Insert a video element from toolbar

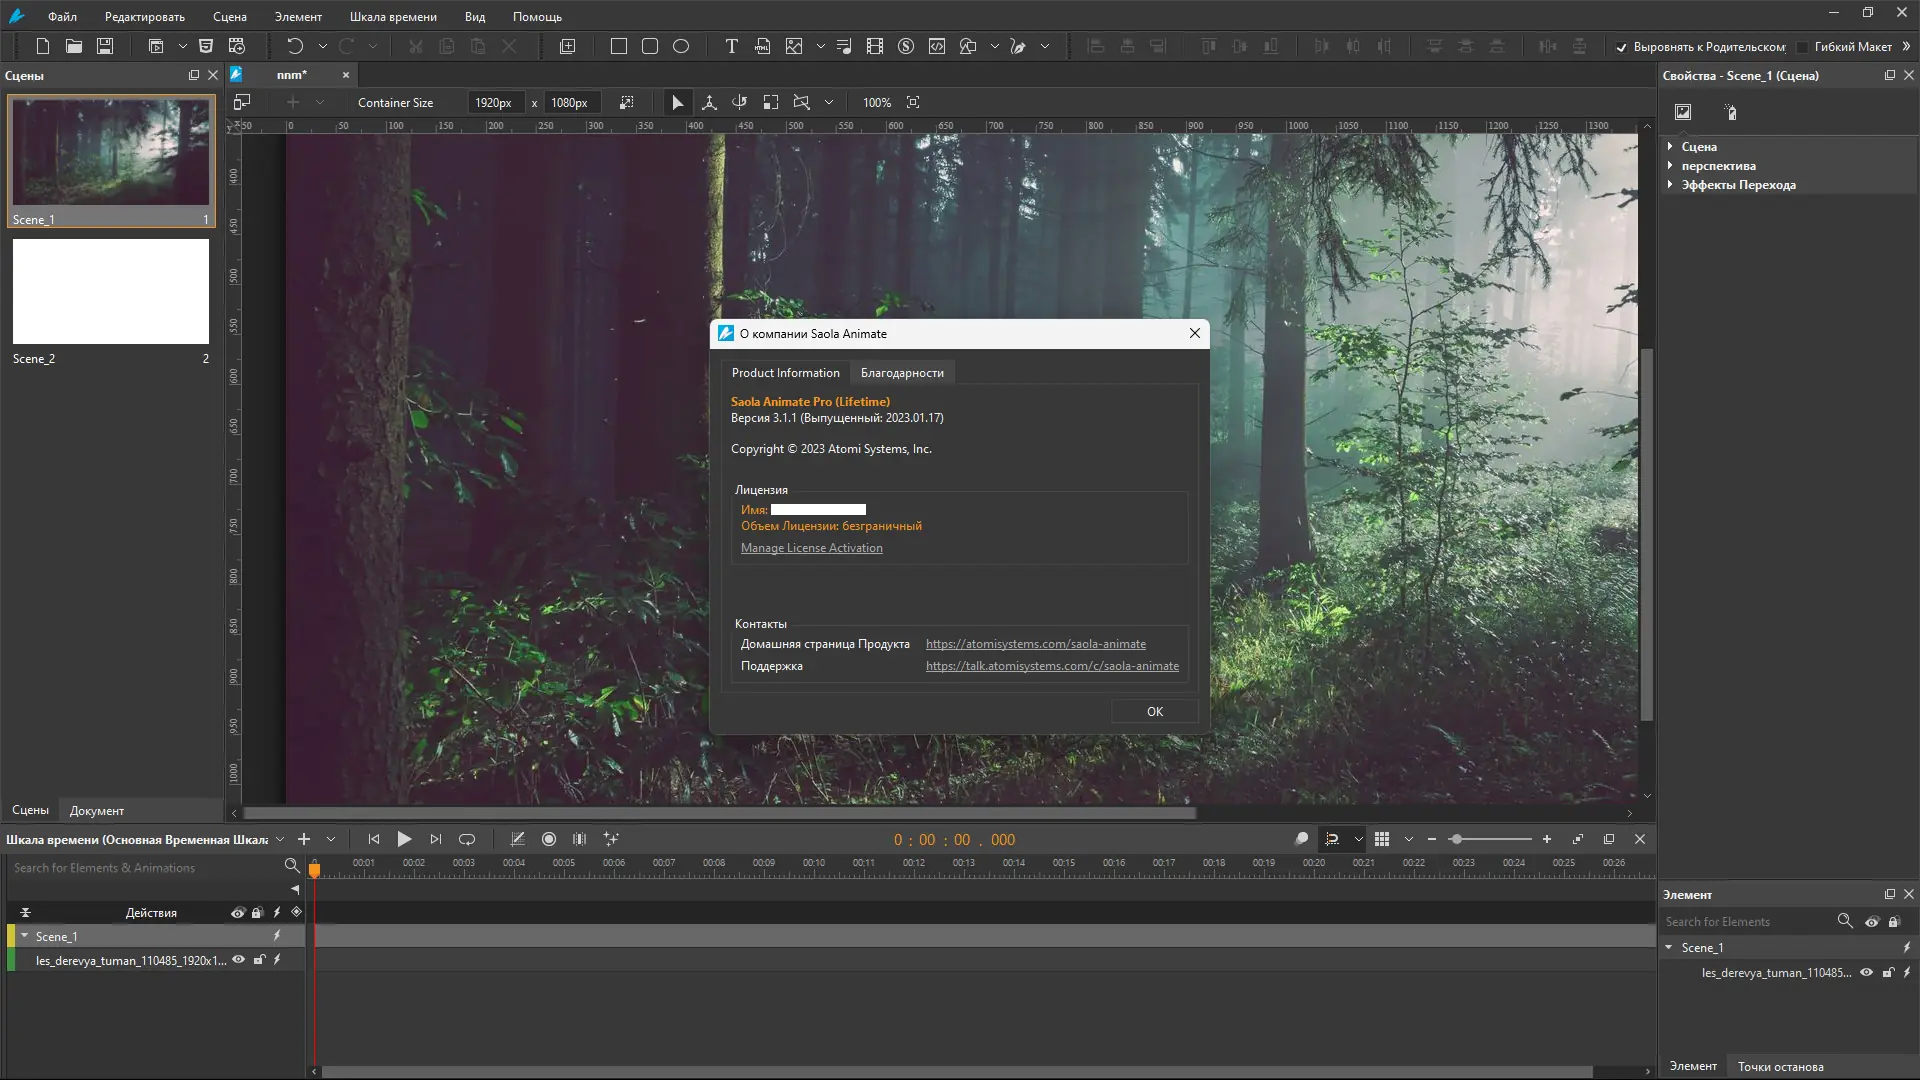click(875, 46)
